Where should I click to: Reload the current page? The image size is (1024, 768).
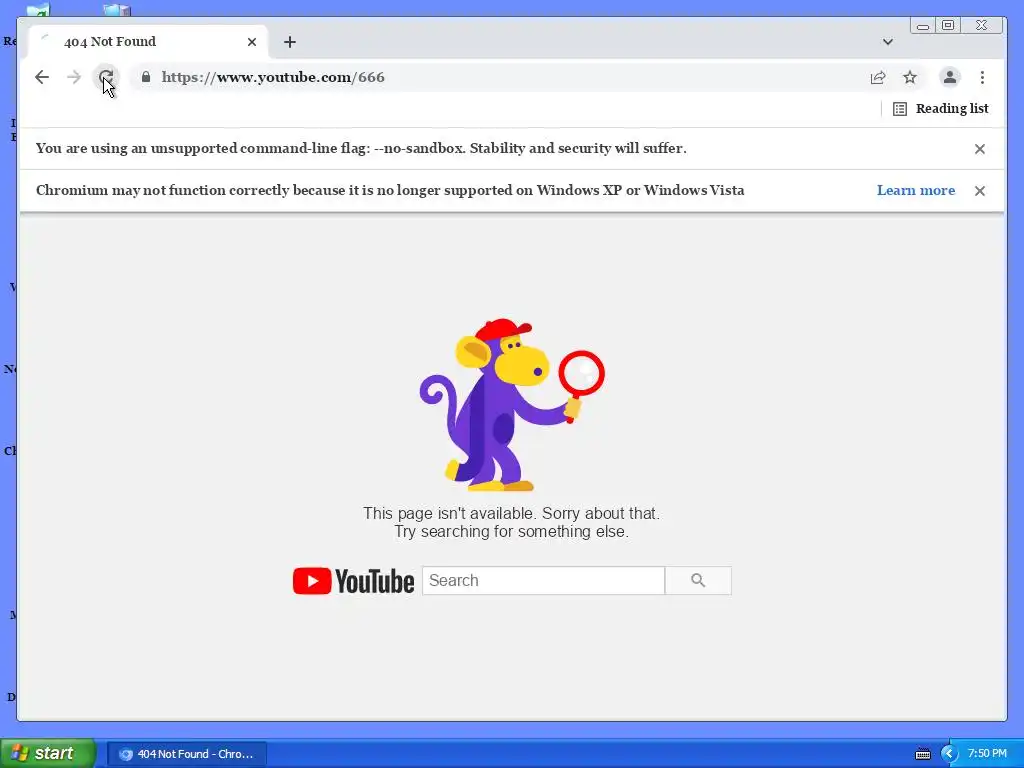[106, 77]
